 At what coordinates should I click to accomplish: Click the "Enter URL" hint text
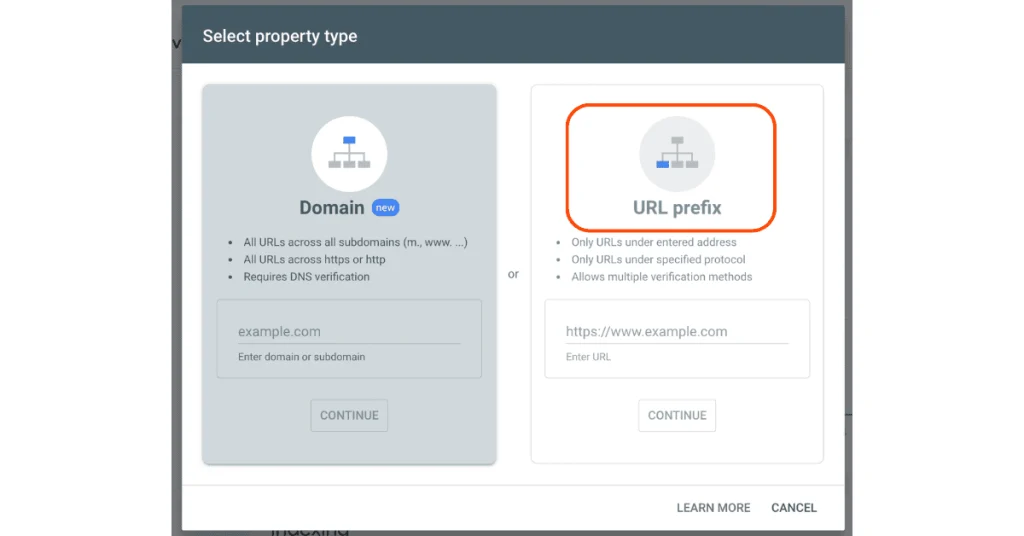click(x=588, y=357)
